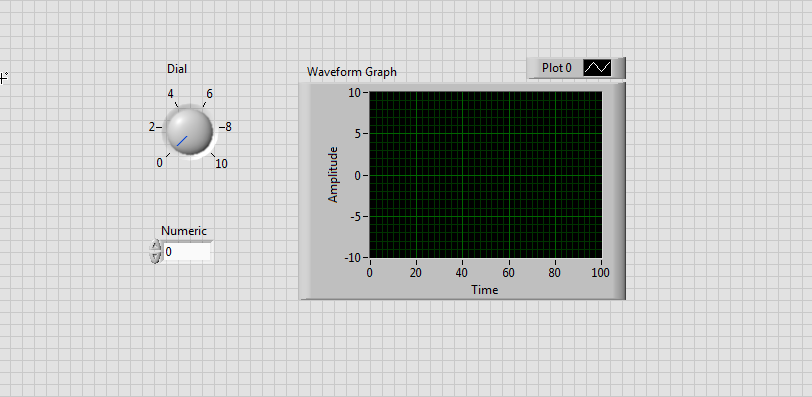The image size is (812, 397).
Task: Click the Y-axis minimum value -10
Action: (x=352, y=258)
